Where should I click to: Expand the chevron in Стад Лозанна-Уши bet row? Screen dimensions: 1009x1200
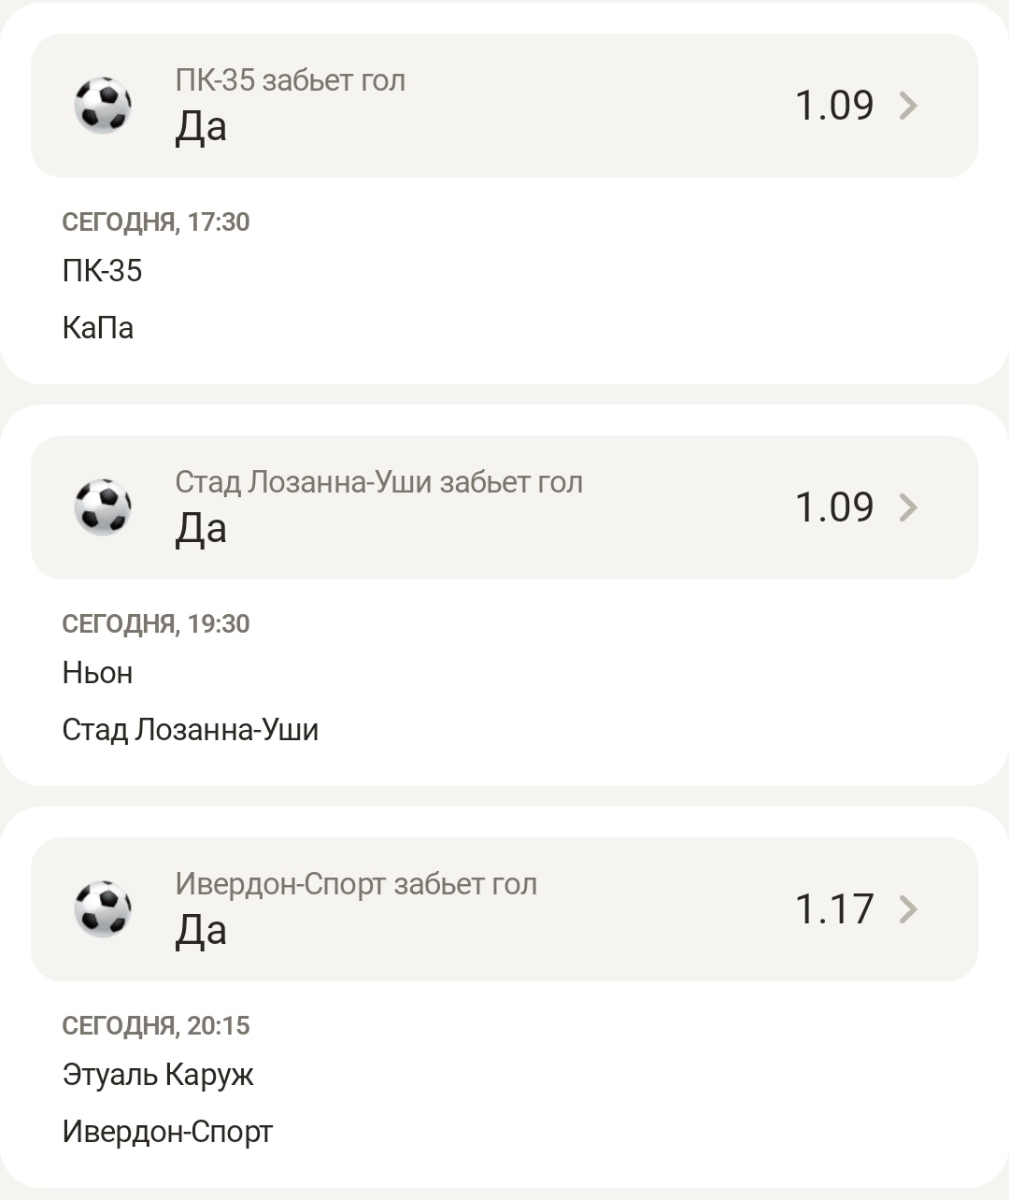(908, 507)
